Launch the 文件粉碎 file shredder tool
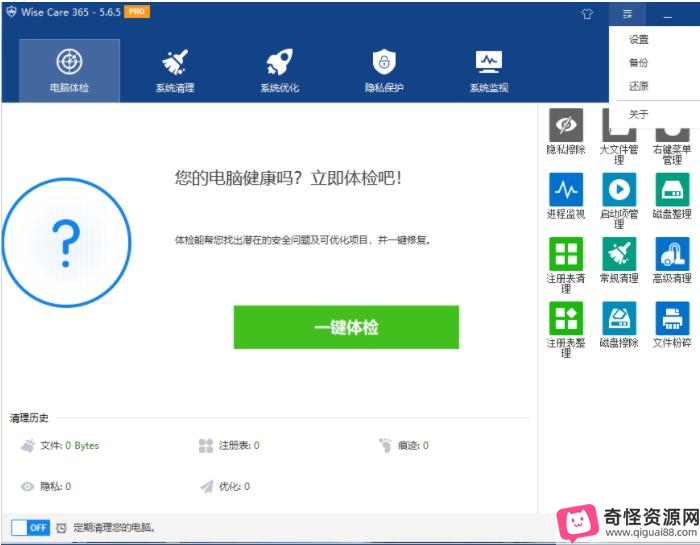700x545 pixels. (x=672, y=319)
